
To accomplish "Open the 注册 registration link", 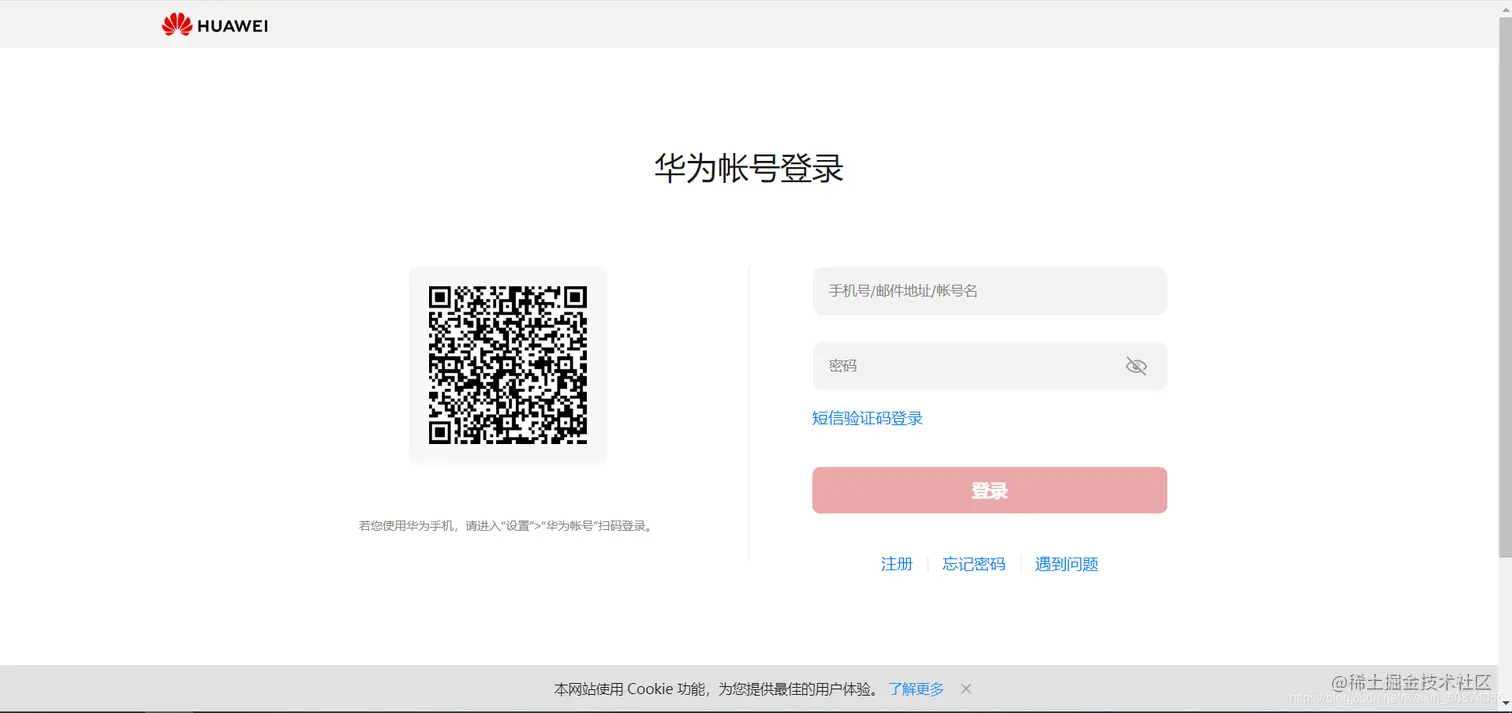I will coord(897,564).
